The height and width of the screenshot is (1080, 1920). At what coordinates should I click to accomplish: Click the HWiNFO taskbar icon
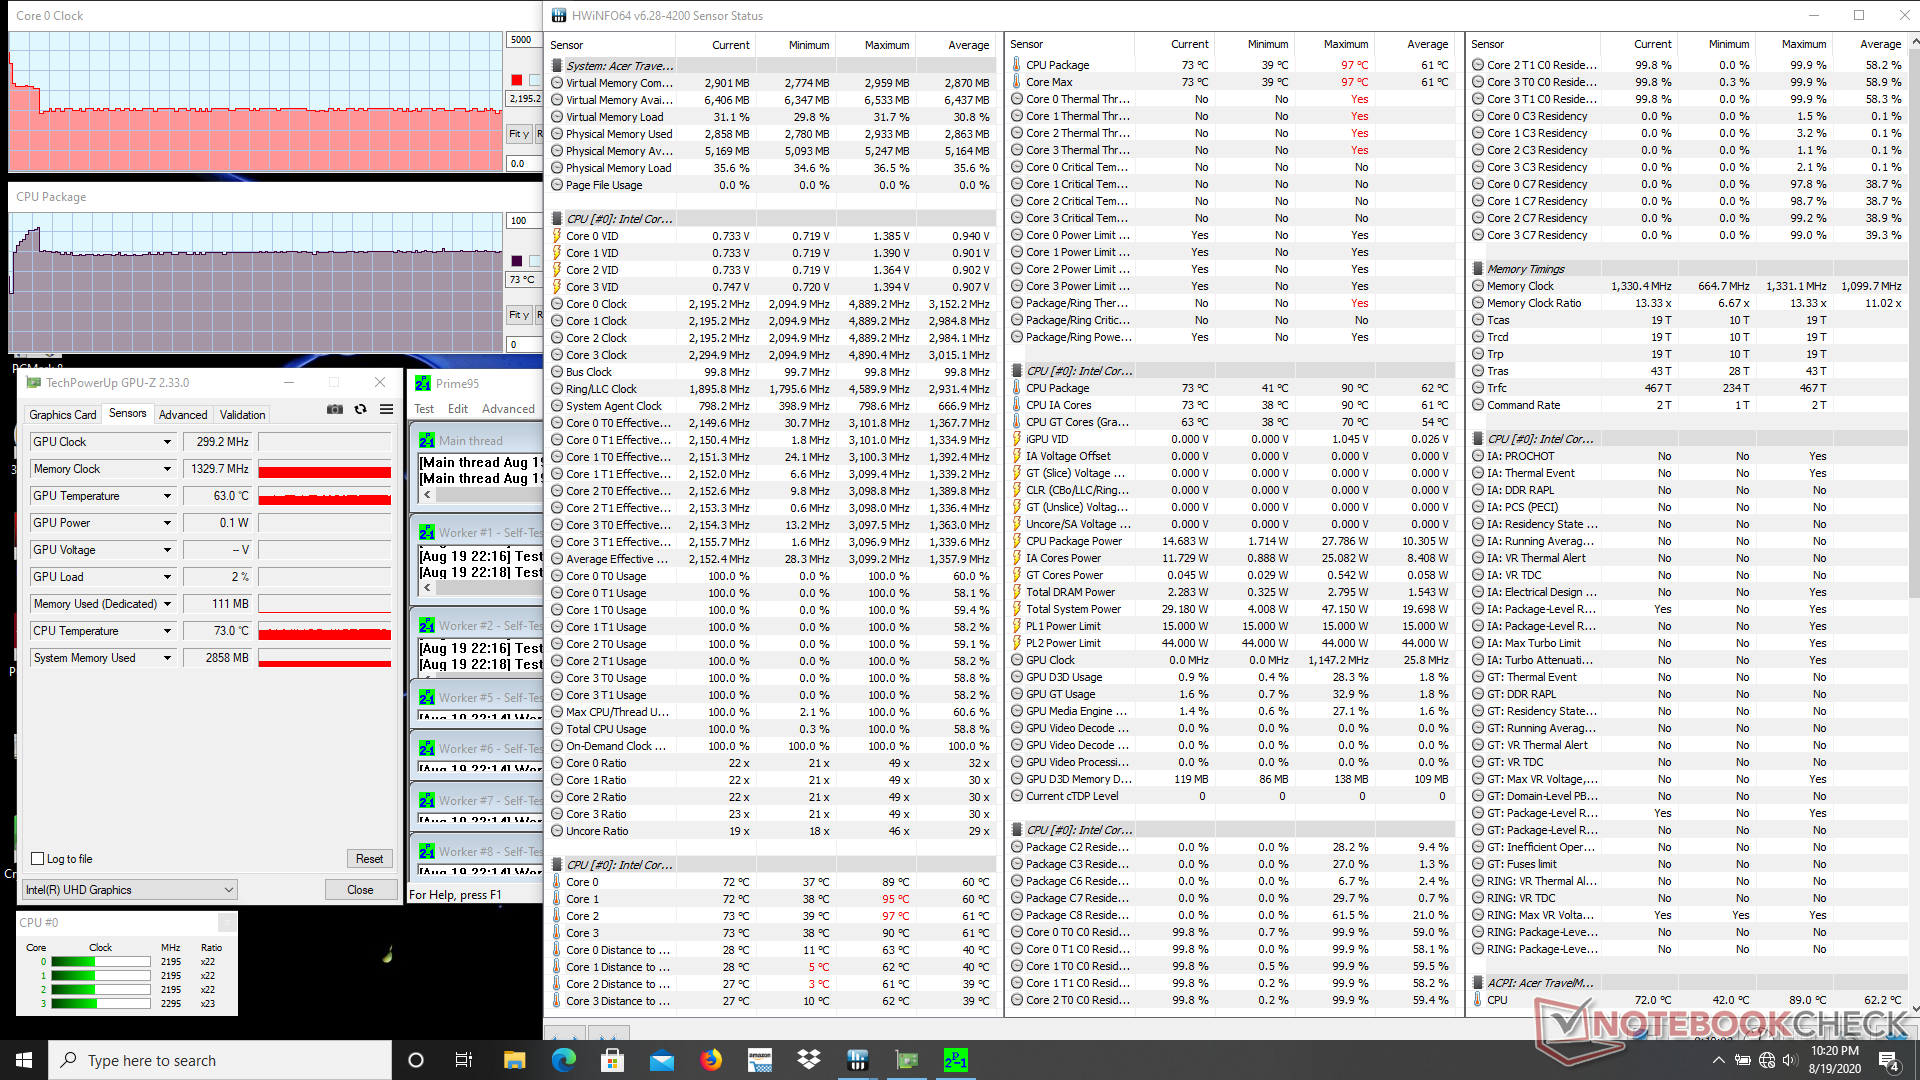857,1060
